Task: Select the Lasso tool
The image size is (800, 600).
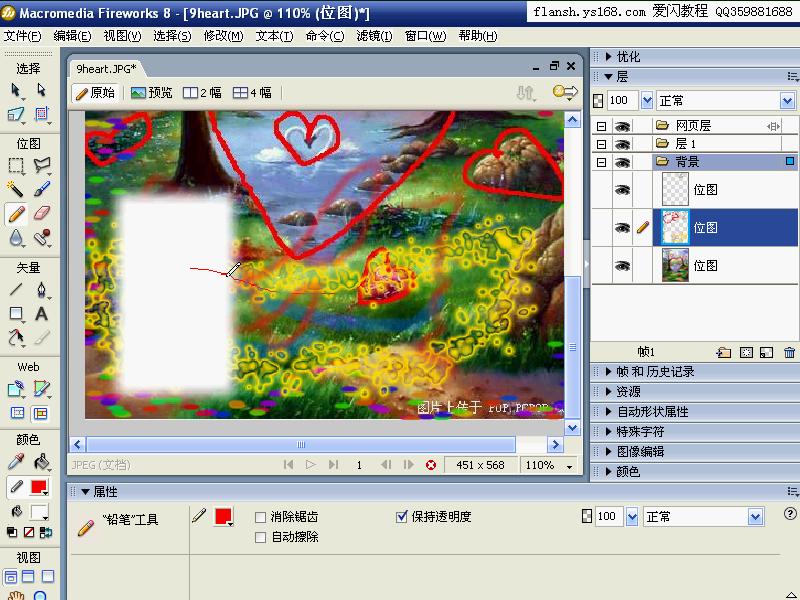Action: point(42,165)
